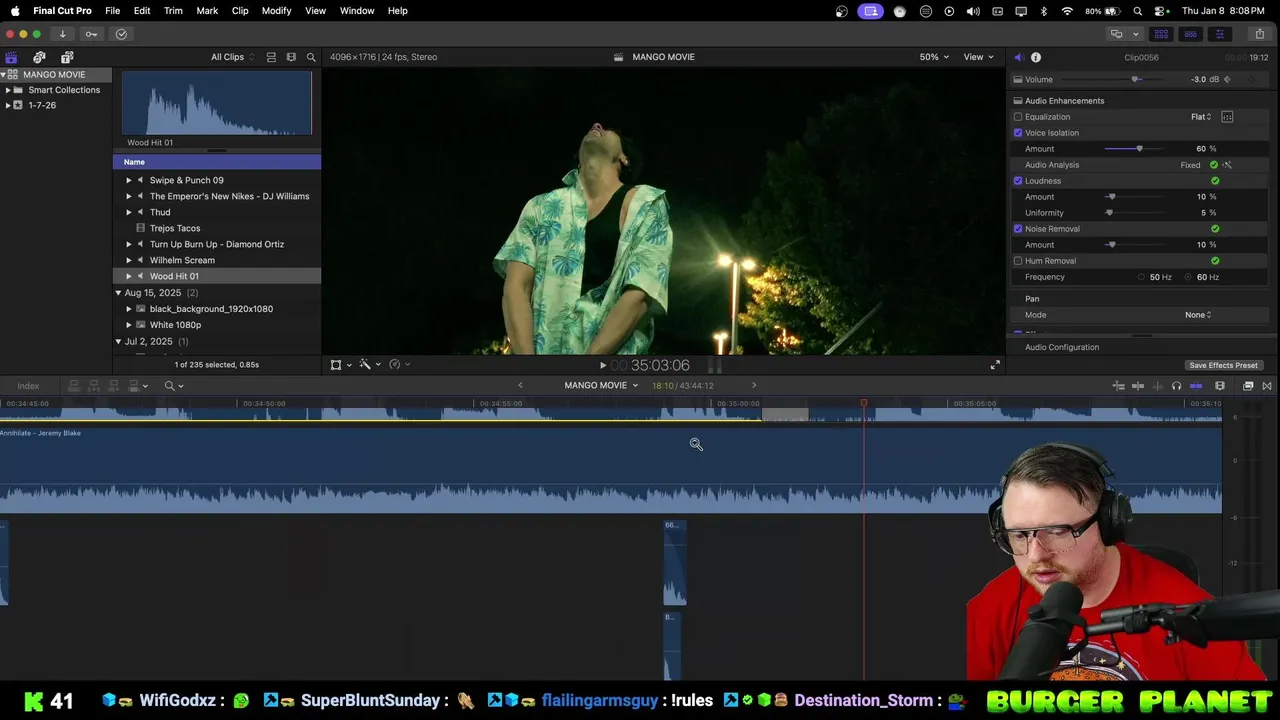The height and width of the screenshot is (720, 1280).
Task: Collapse the Aug 15, 2025 group
Action: point(118,293)
